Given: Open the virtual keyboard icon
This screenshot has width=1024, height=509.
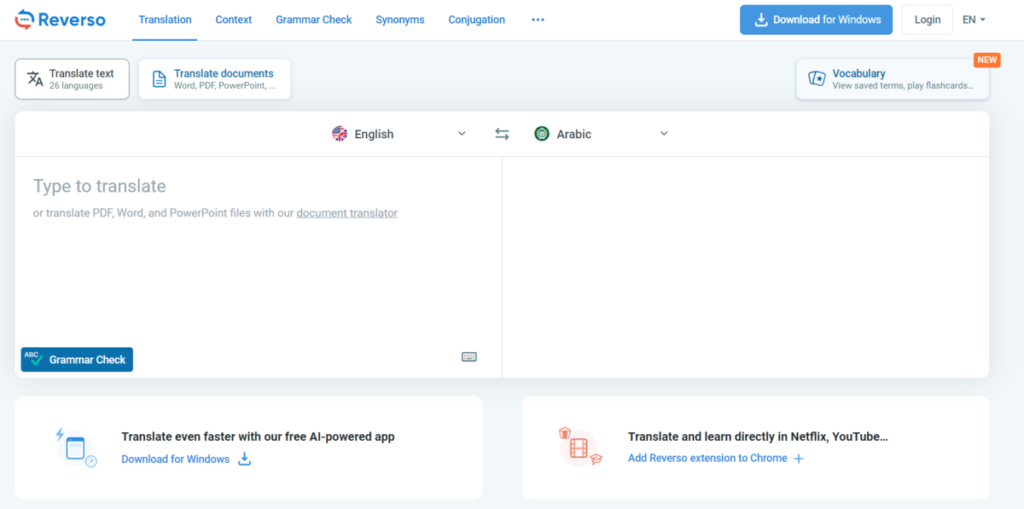Looking at the screenshot, I should pos(469,357).
